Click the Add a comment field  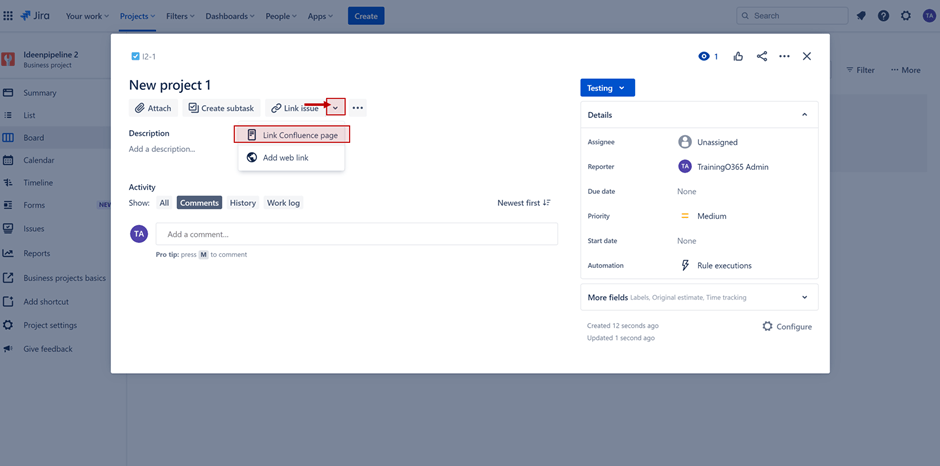(x=356, y=234)
